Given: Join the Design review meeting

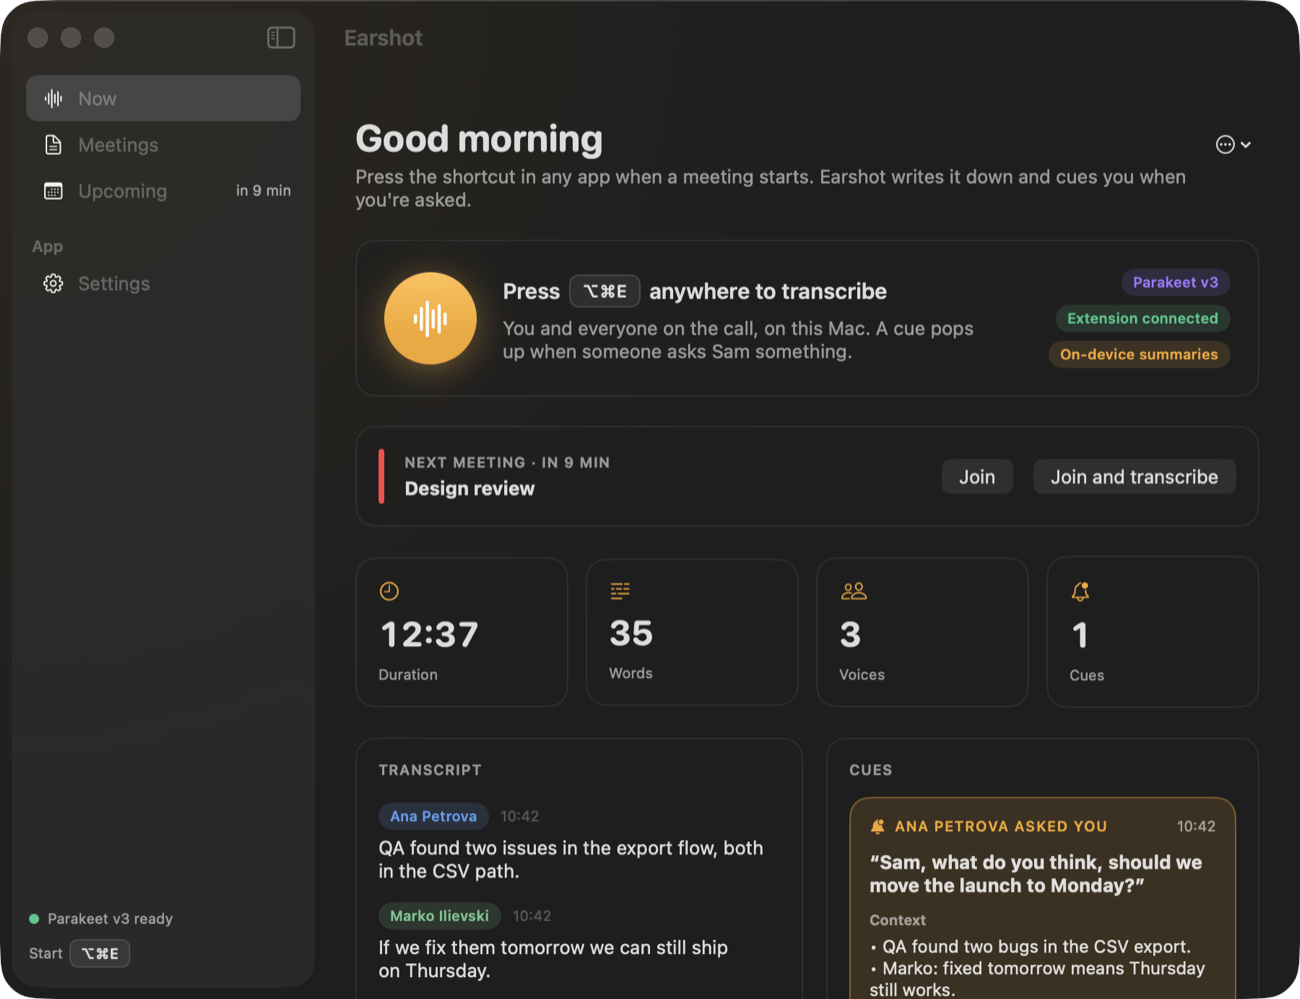Looking at the screenshot, I should click(977, 477).
